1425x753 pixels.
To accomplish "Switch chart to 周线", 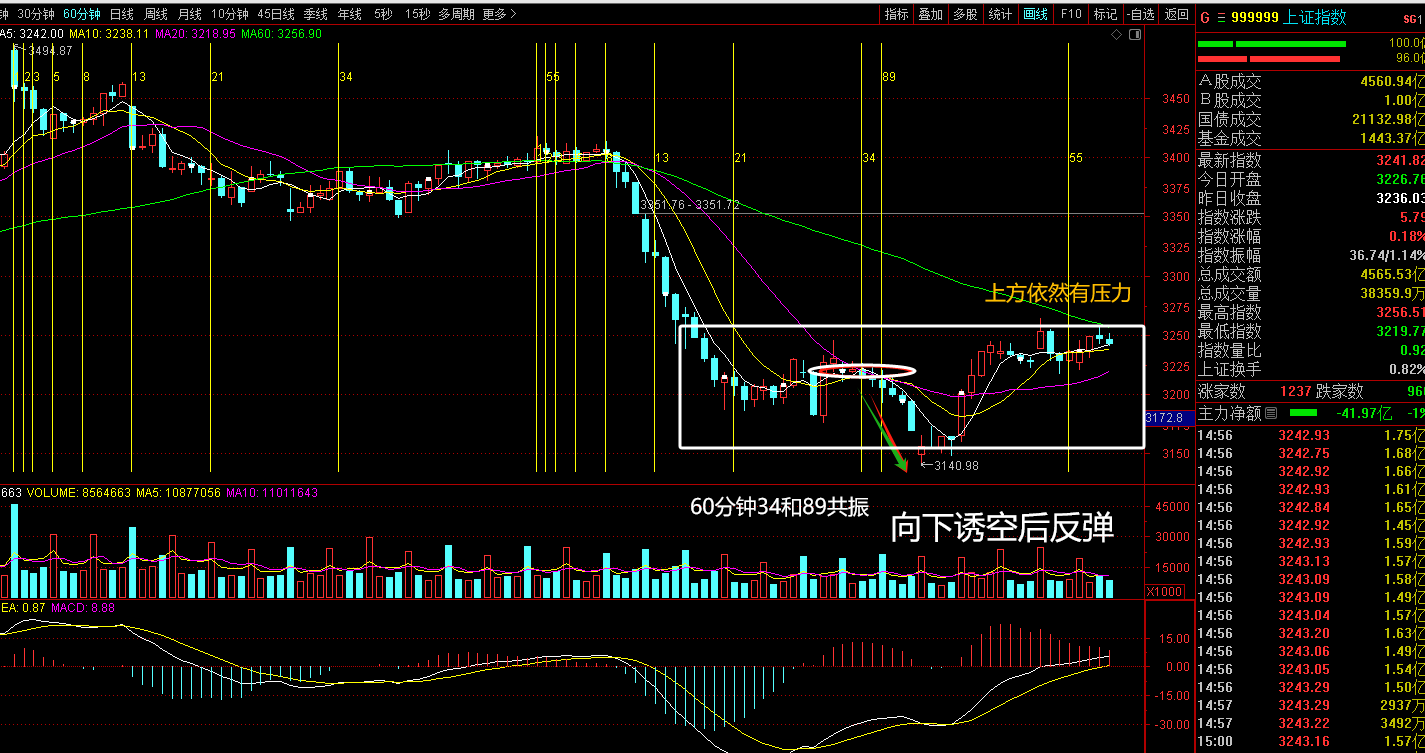I will [x=156, y=14].
